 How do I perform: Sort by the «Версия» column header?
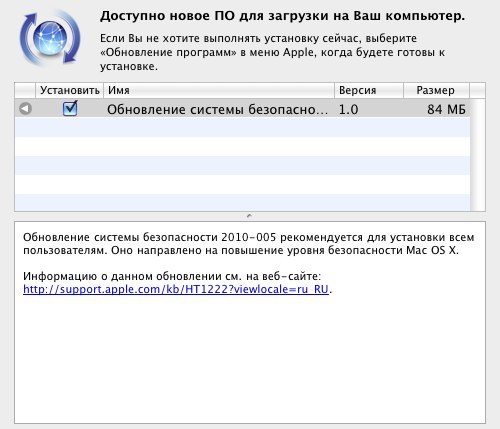[x=369, y=90]
